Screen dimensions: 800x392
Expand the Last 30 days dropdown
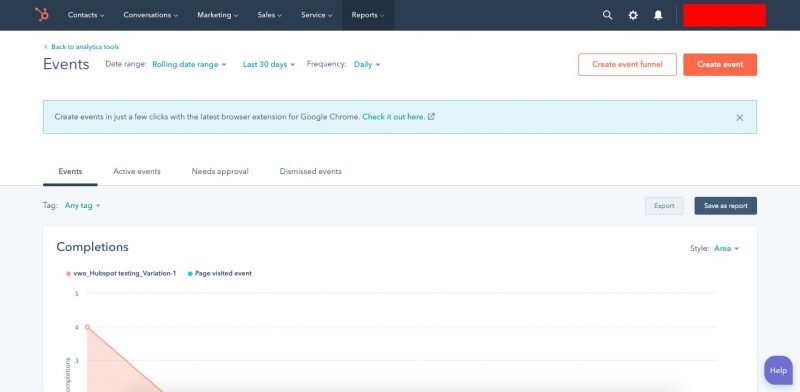[x=268, y=64]
